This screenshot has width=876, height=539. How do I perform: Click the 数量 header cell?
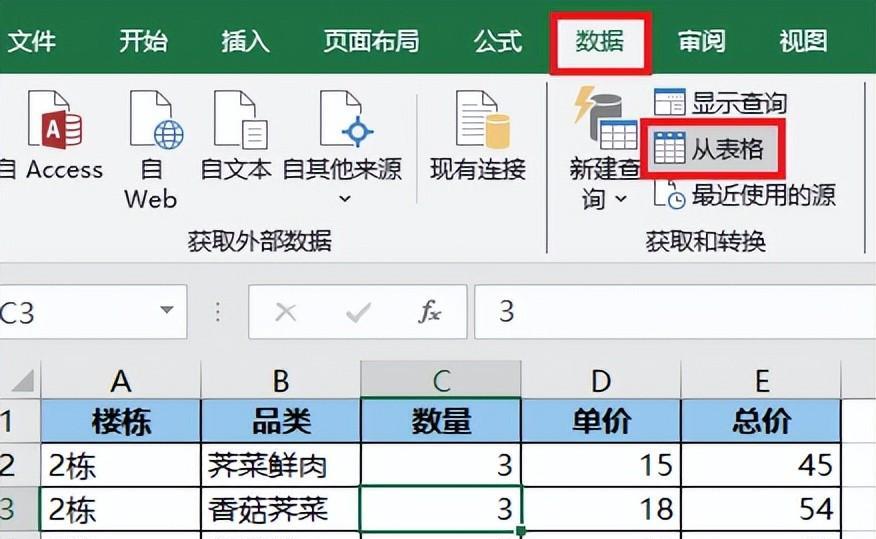point(441,421)
